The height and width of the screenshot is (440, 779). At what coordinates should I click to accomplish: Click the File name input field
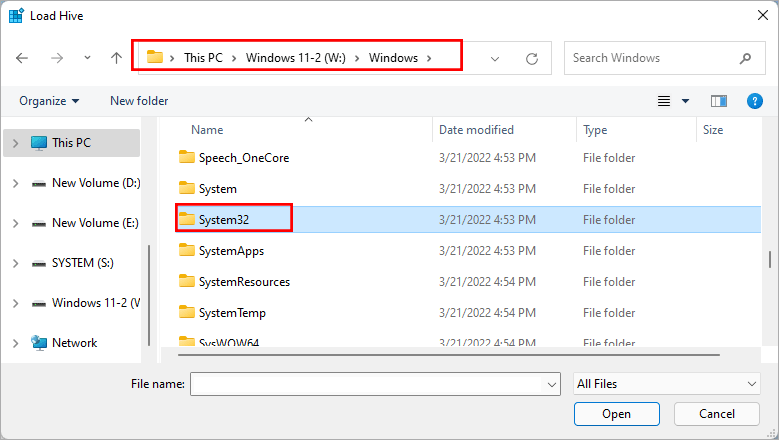pos(367,383)
